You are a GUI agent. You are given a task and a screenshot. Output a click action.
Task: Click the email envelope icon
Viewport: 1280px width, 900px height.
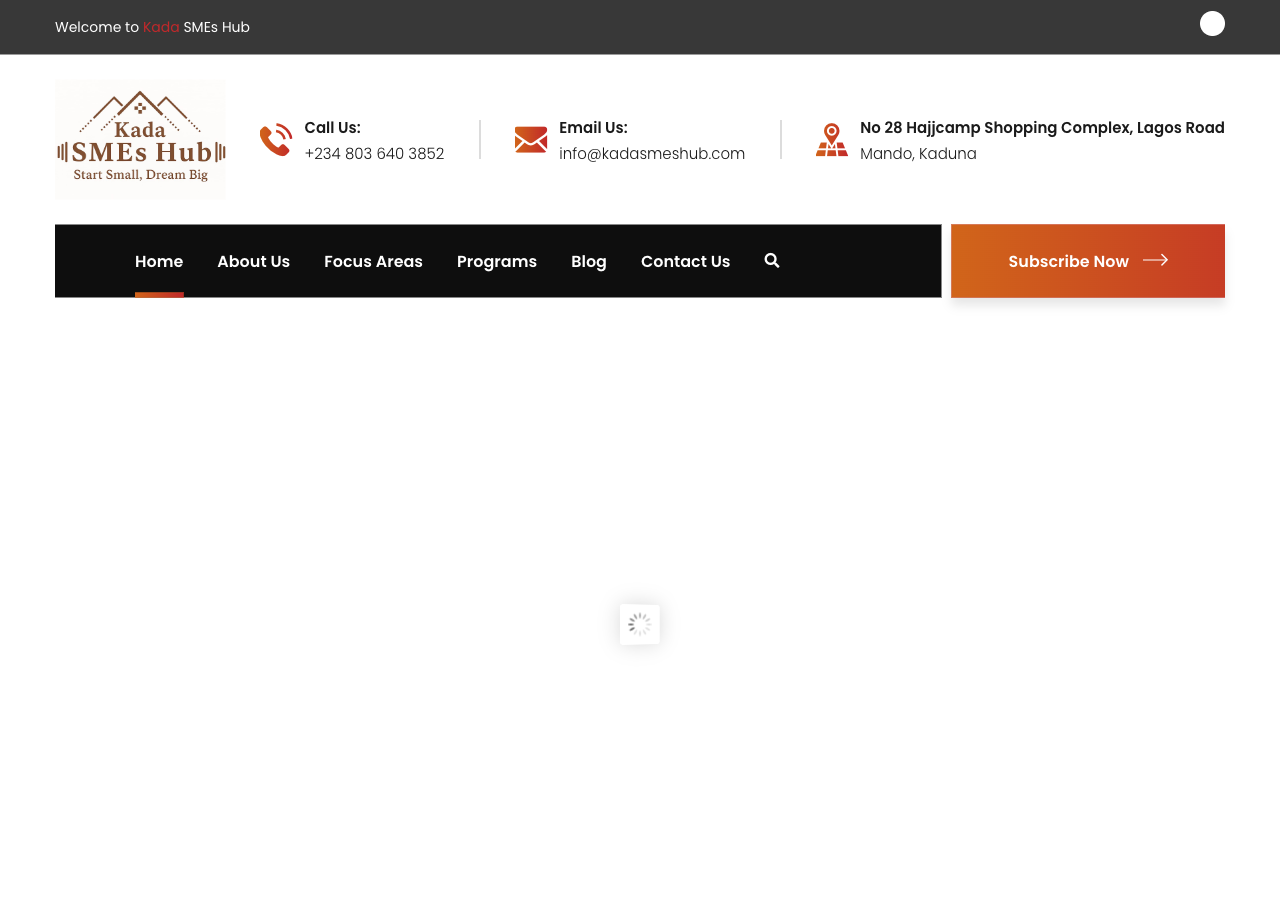pos(531,140)
